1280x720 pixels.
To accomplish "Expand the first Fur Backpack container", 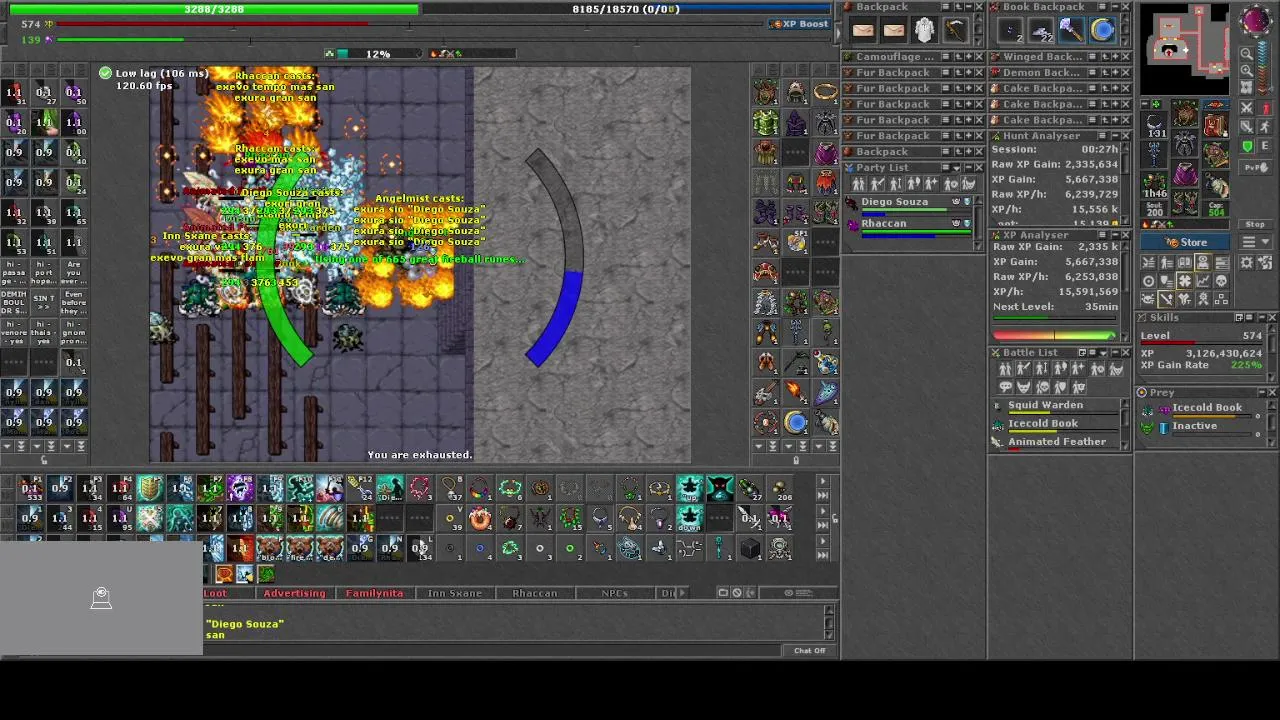I will click(x=967, y=73).
